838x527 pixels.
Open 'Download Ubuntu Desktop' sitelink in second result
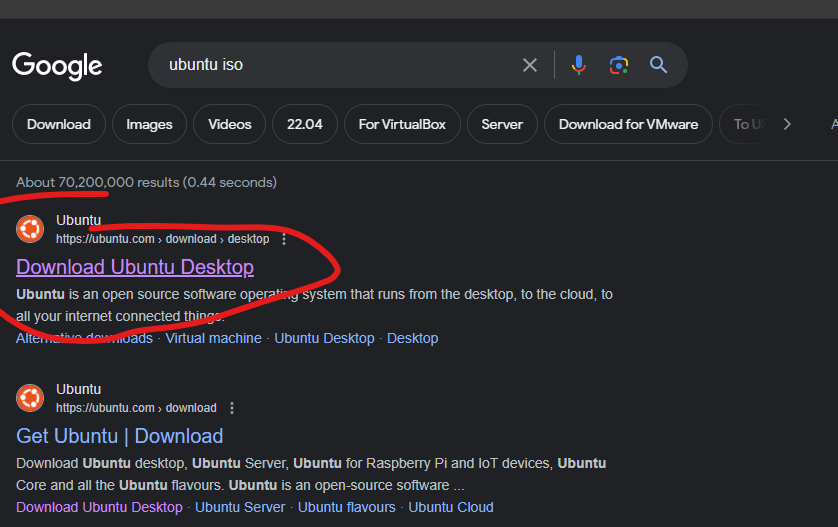coord(99,507)
